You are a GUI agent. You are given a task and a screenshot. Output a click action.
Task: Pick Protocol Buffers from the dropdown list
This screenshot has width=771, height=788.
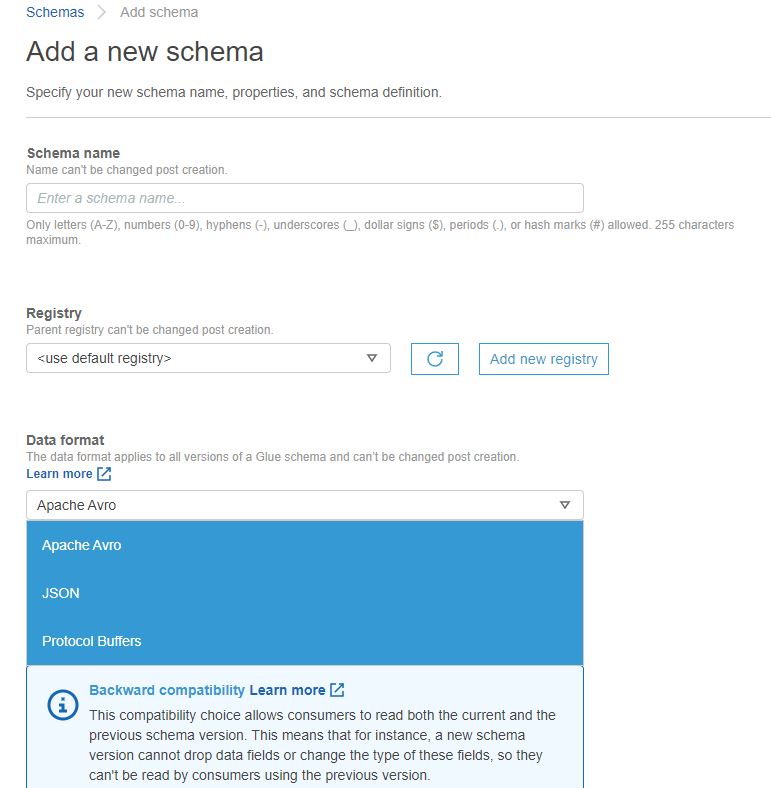305,641
